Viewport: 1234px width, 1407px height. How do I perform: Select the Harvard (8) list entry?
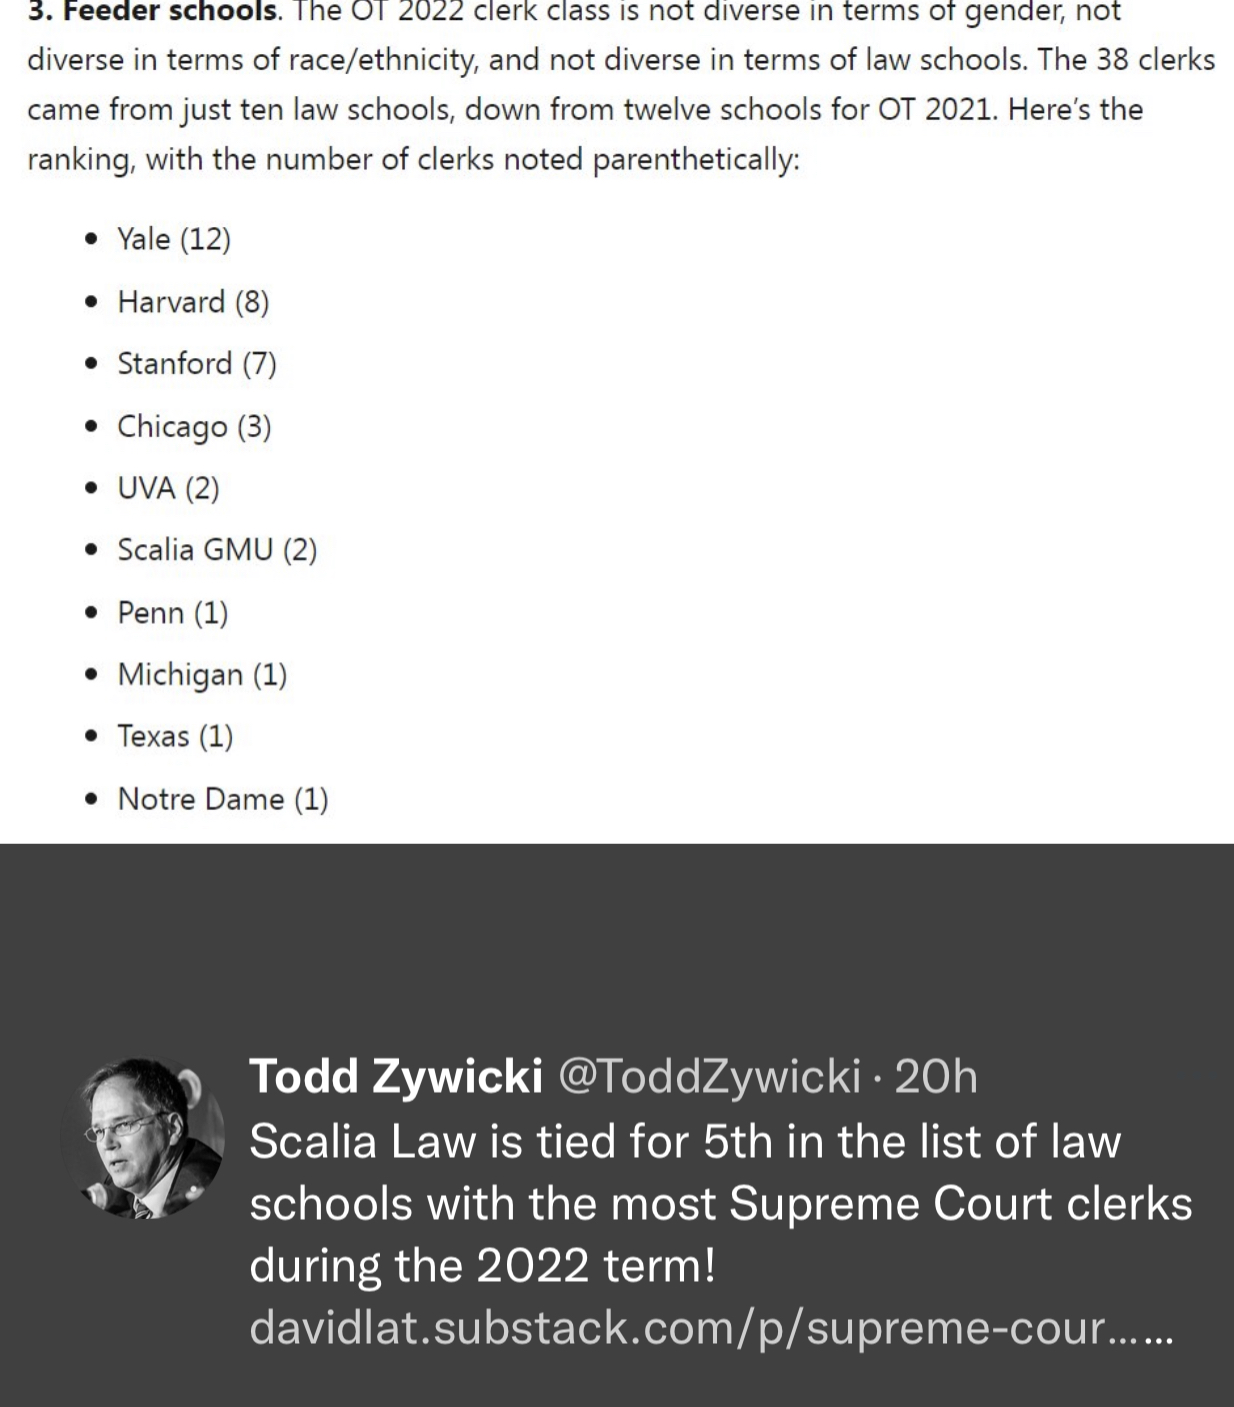click(x=193, y=302)
